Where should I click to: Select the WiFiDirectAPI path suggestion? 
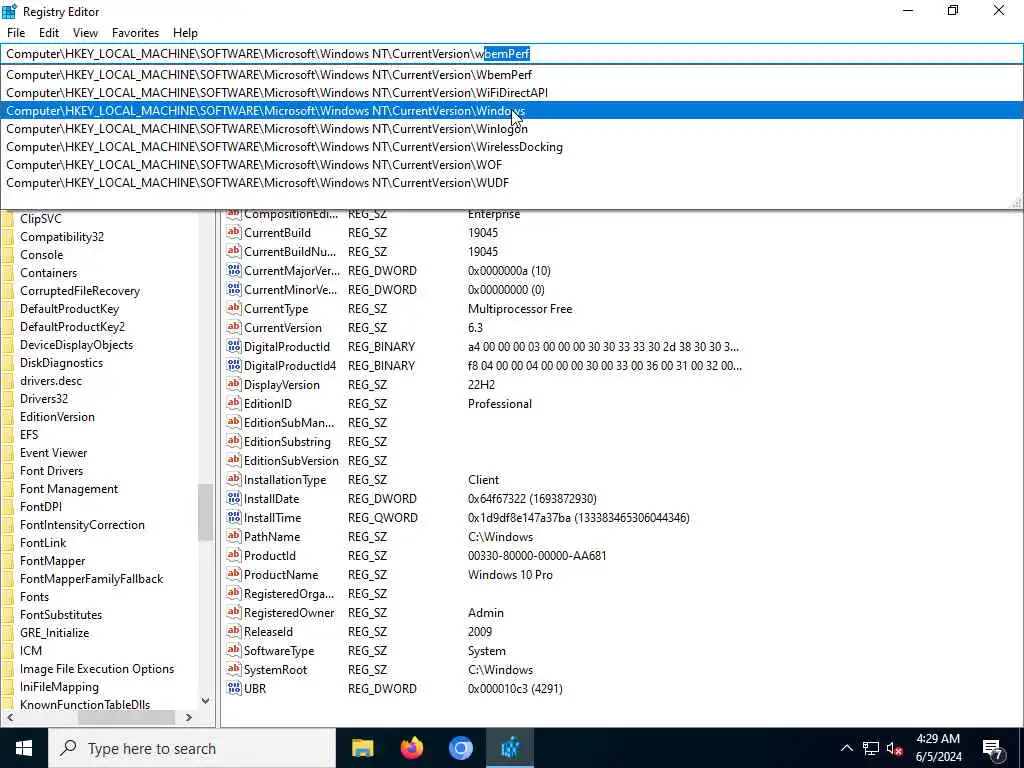point(512,93)
